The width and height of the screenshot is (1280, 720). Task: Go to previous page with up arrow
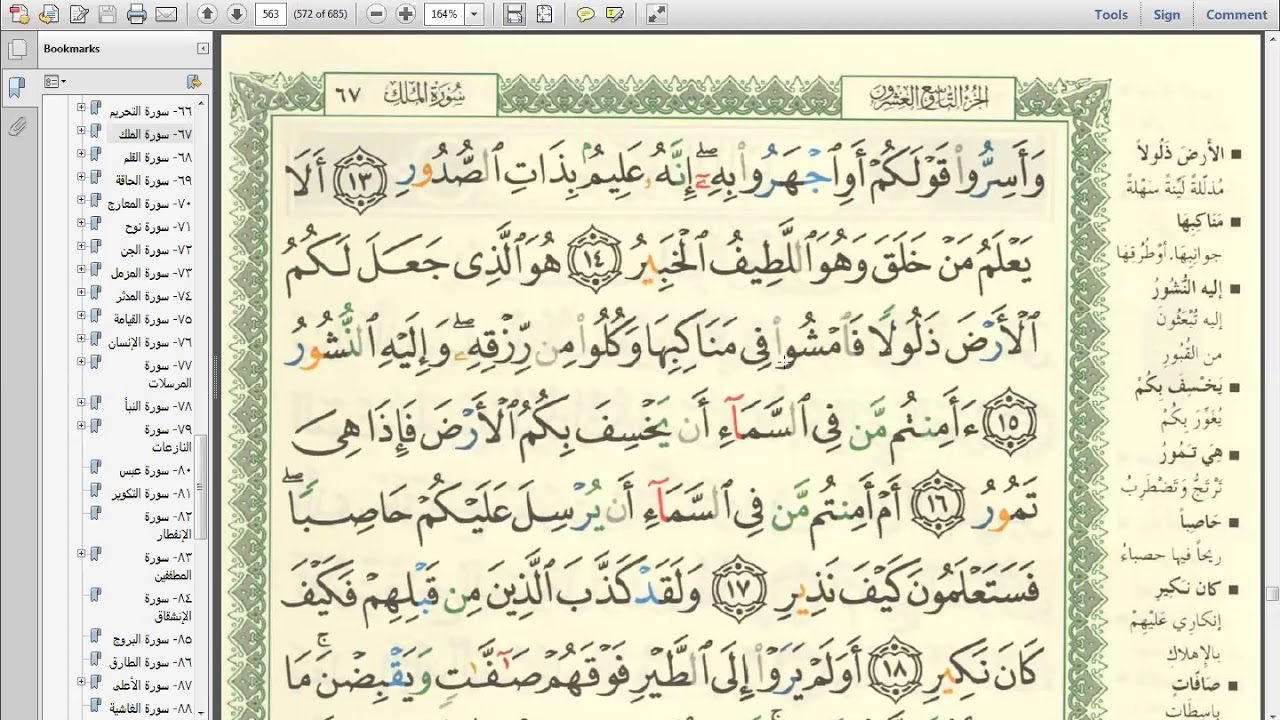click(x=207, y=14)
